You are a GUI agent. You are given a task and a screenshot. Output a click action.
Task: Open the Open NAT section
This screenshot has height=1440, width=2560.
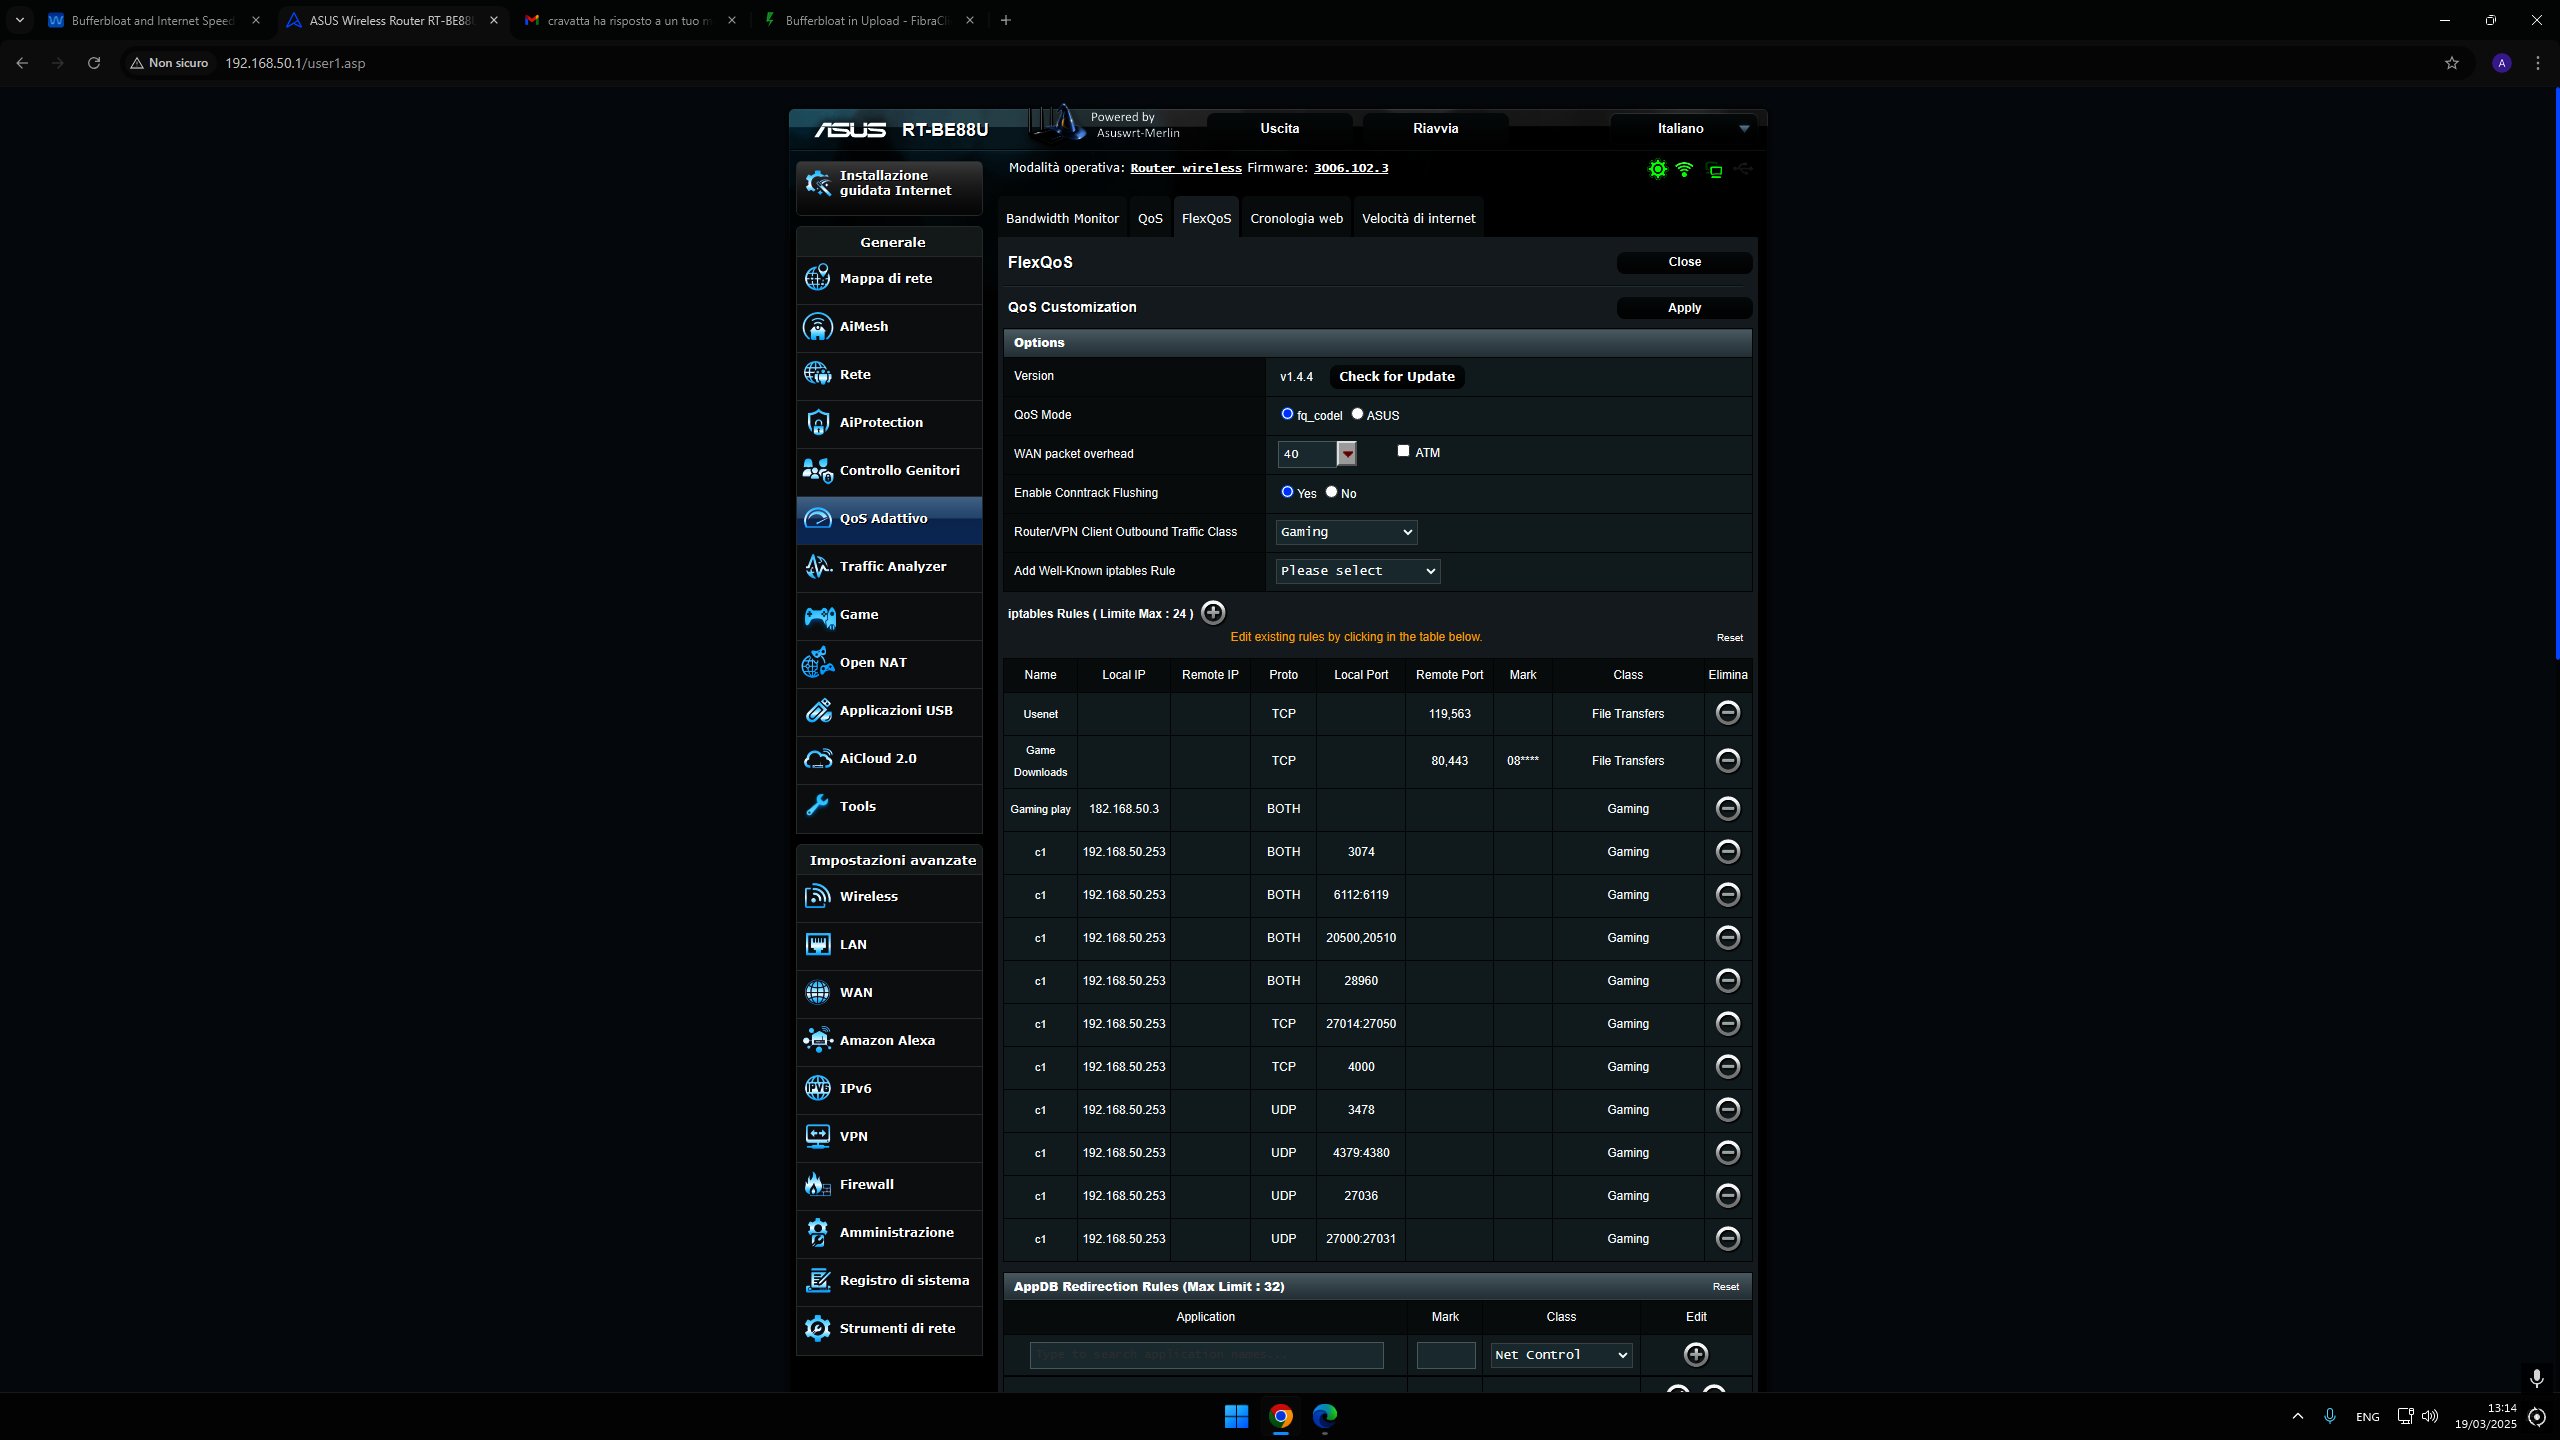click(x=889, y=663)
